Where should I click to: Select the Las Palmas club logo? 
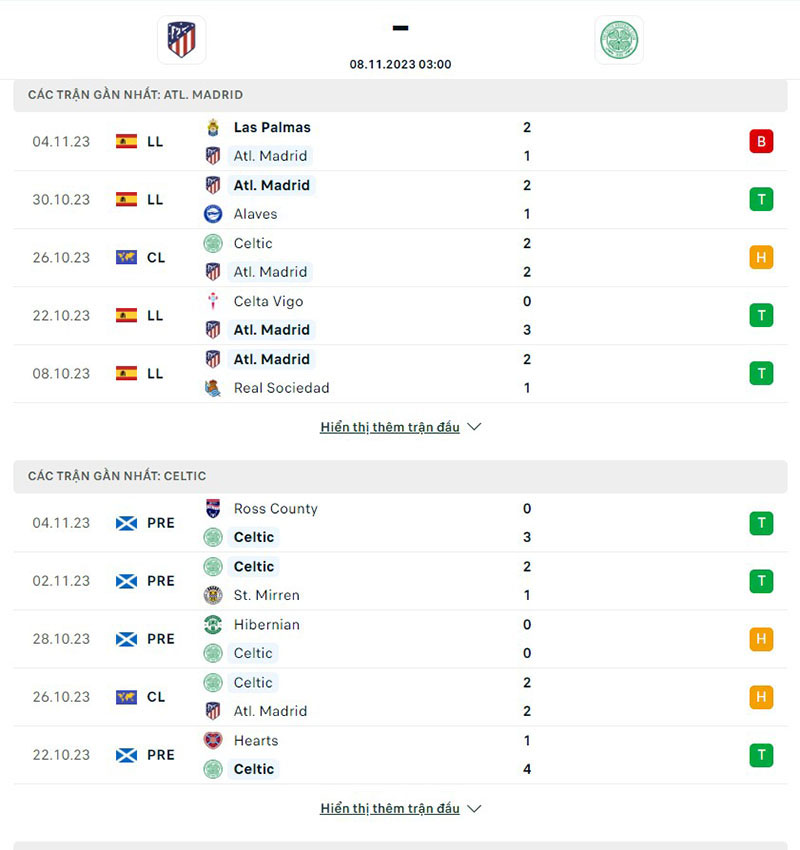(x=212, y=127)
